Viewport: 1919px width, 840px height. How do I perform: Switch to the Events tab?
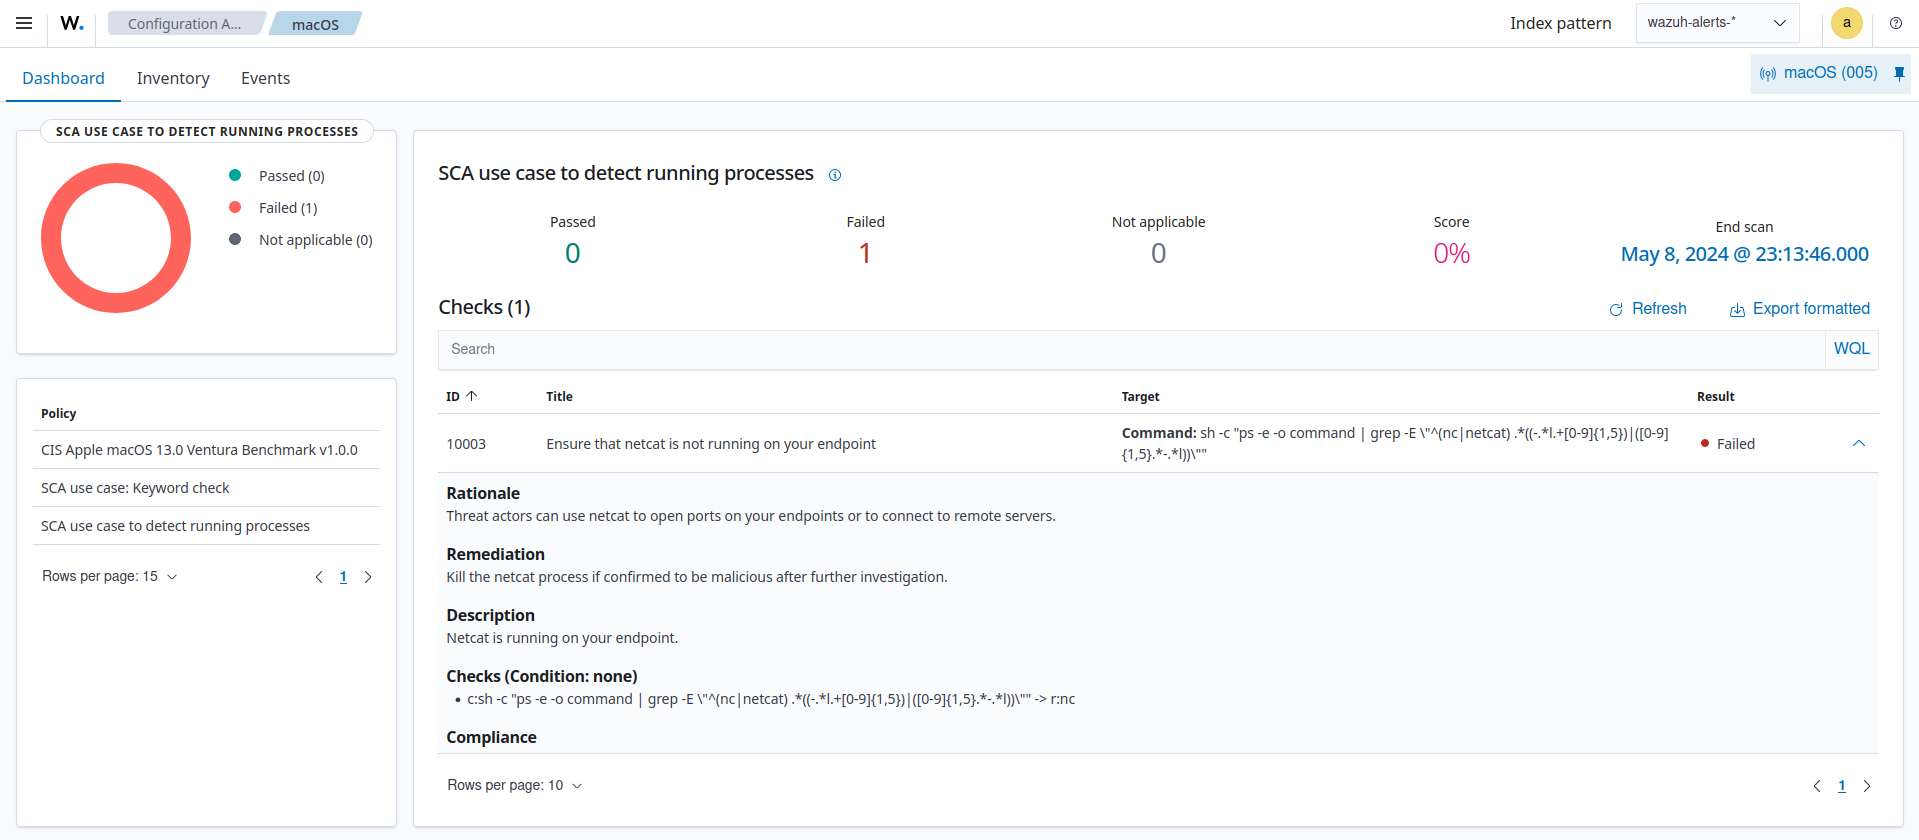click(x=265, y=78)
